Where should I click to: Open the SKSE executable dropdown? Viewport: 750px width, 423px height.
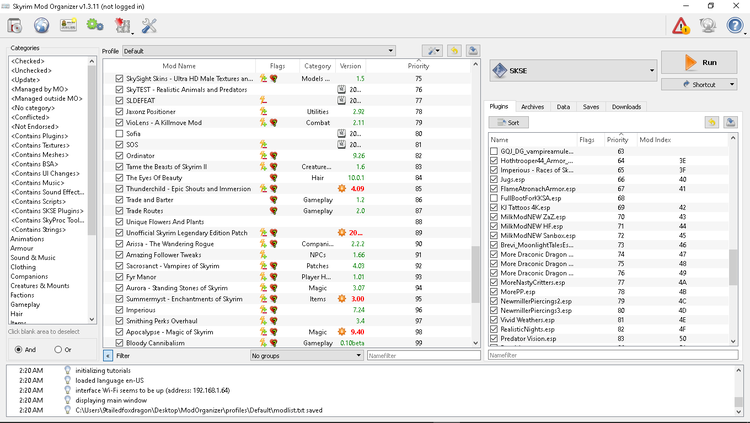point(652,70)
